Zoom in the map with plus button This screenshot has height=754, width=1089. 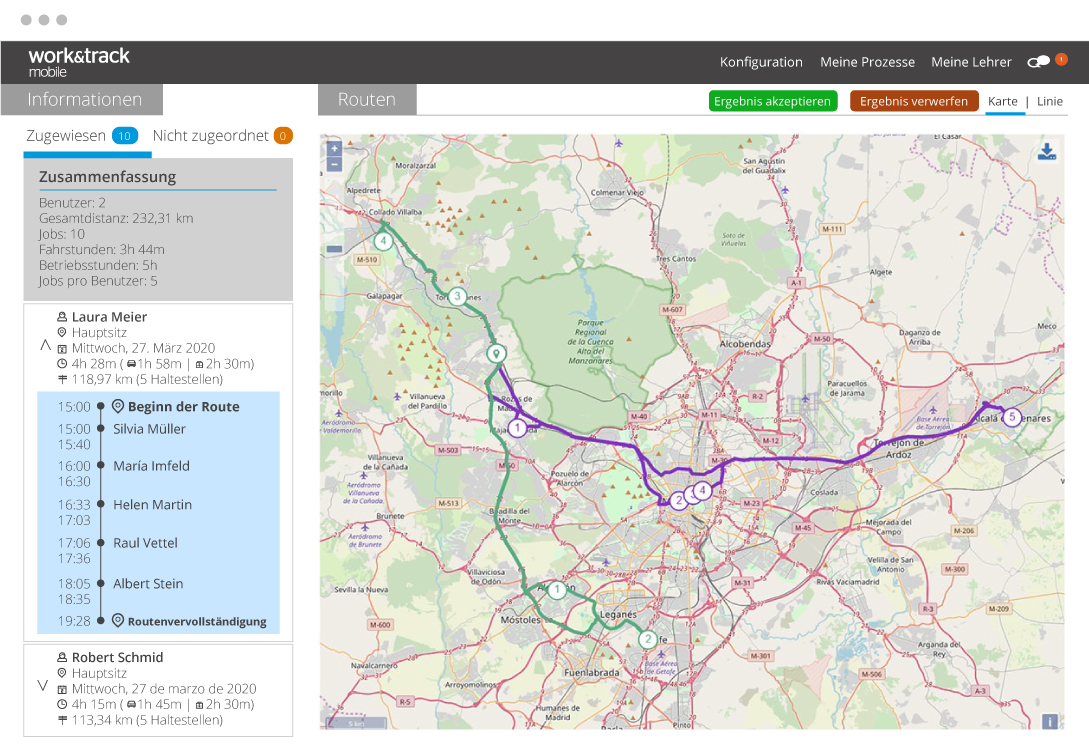[334, 149]
